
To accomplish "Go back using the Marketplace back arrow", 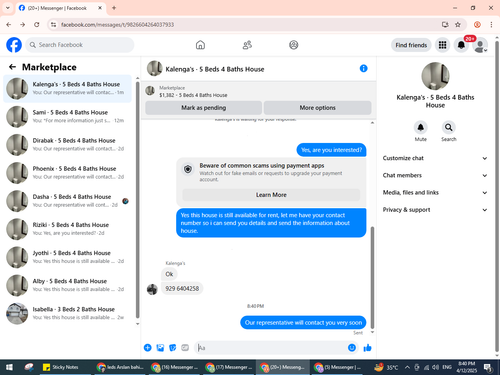I will [12, 67].
